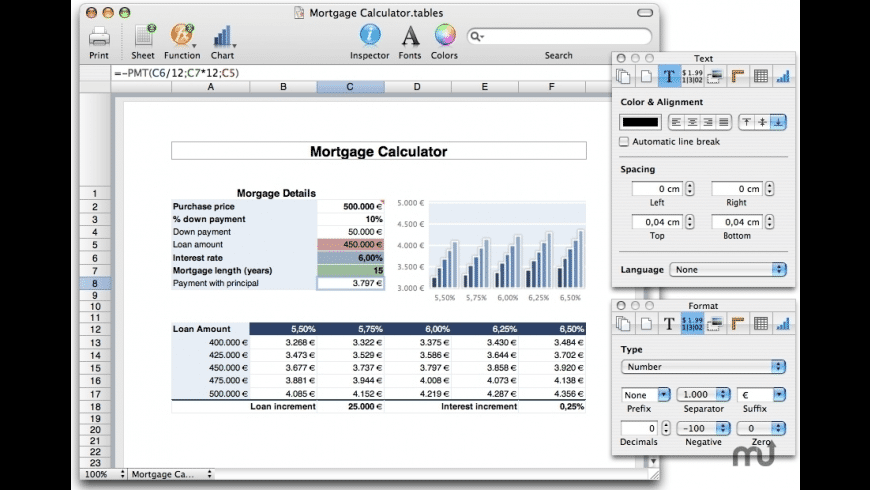Open table grid tab in Text inspector
This screenshot has width=870, height=490.
(x=761, y=76)
